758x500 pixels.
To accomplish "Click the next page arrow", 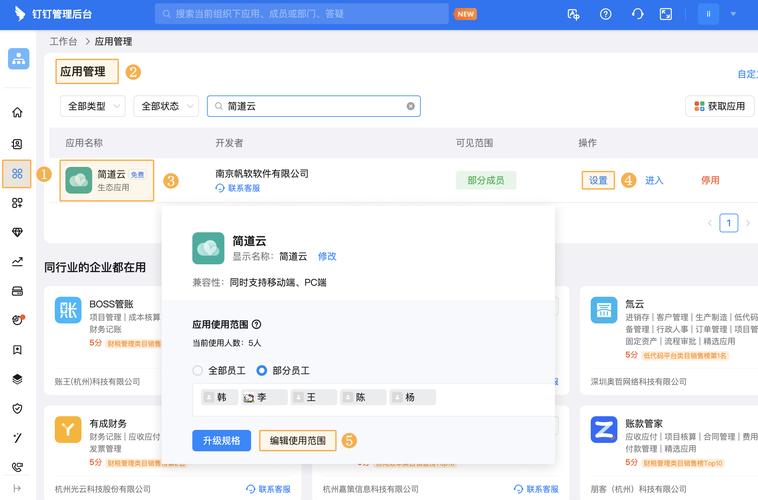I will 747,223.
